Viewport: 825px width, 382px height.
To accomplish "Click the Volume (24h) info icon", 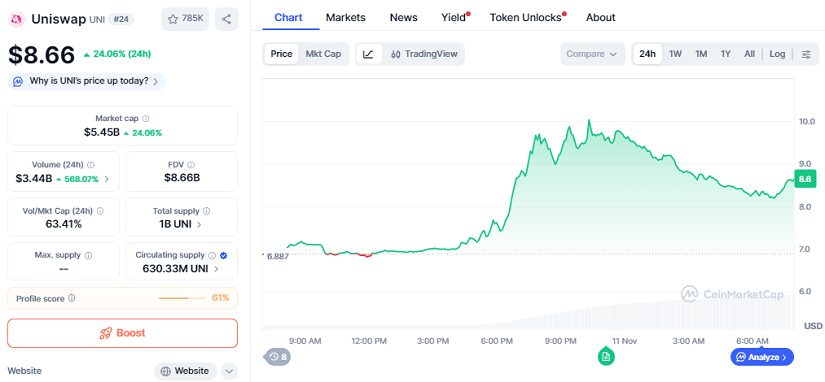I will pos(91,165).
